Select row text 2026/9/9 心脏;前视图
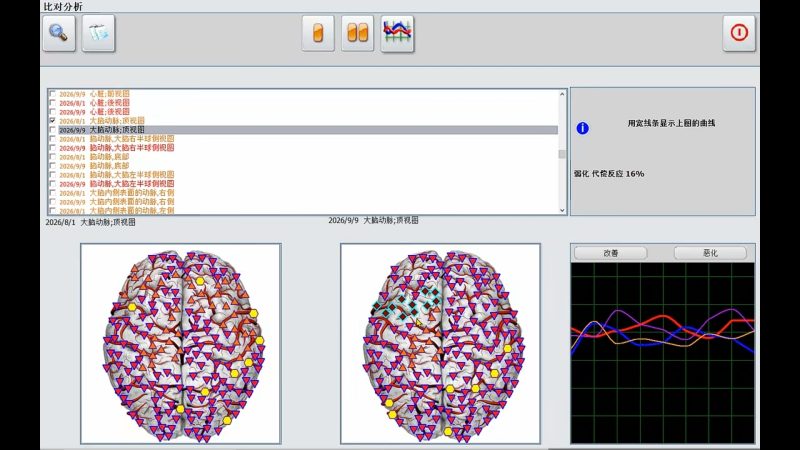The height and width of the screenshot is (450, 800). pyautogui.click(x=94, y=94)
